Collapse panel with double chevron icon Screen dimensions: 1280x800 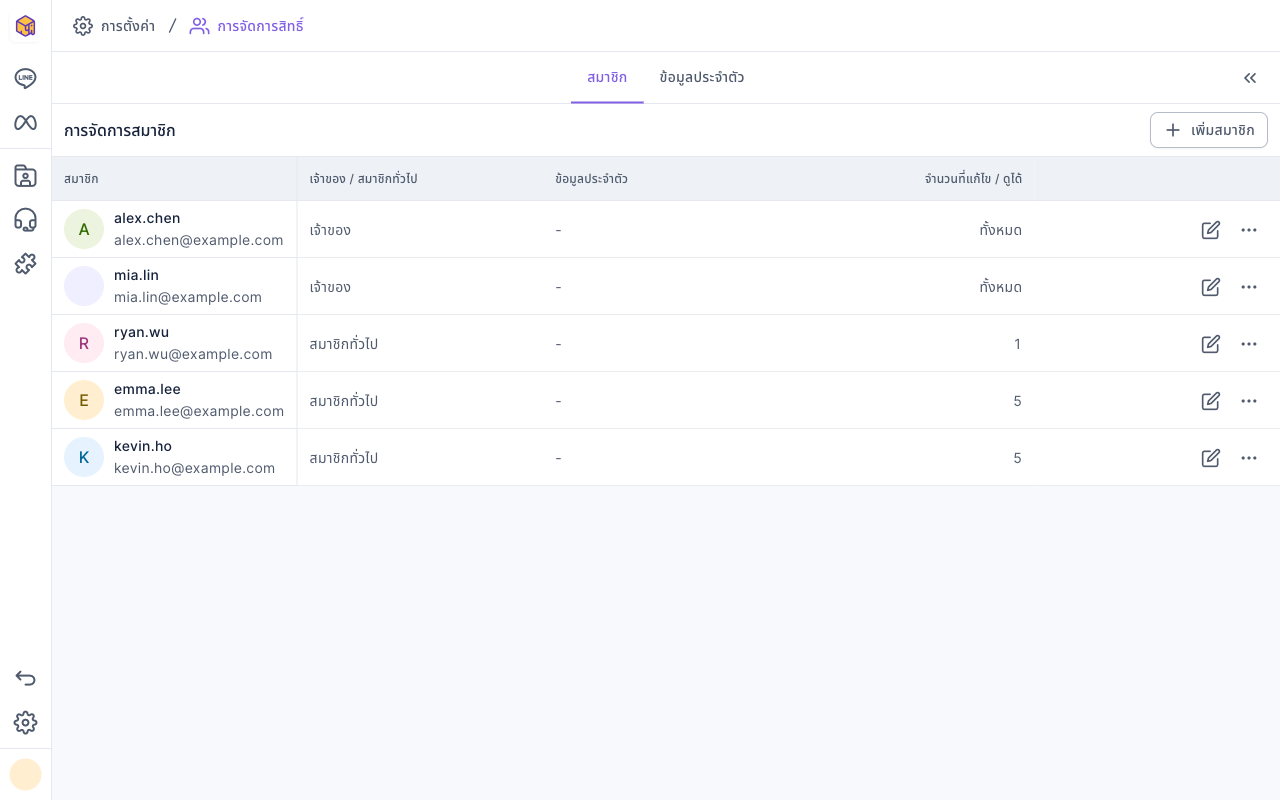(x=1250, y=78)
